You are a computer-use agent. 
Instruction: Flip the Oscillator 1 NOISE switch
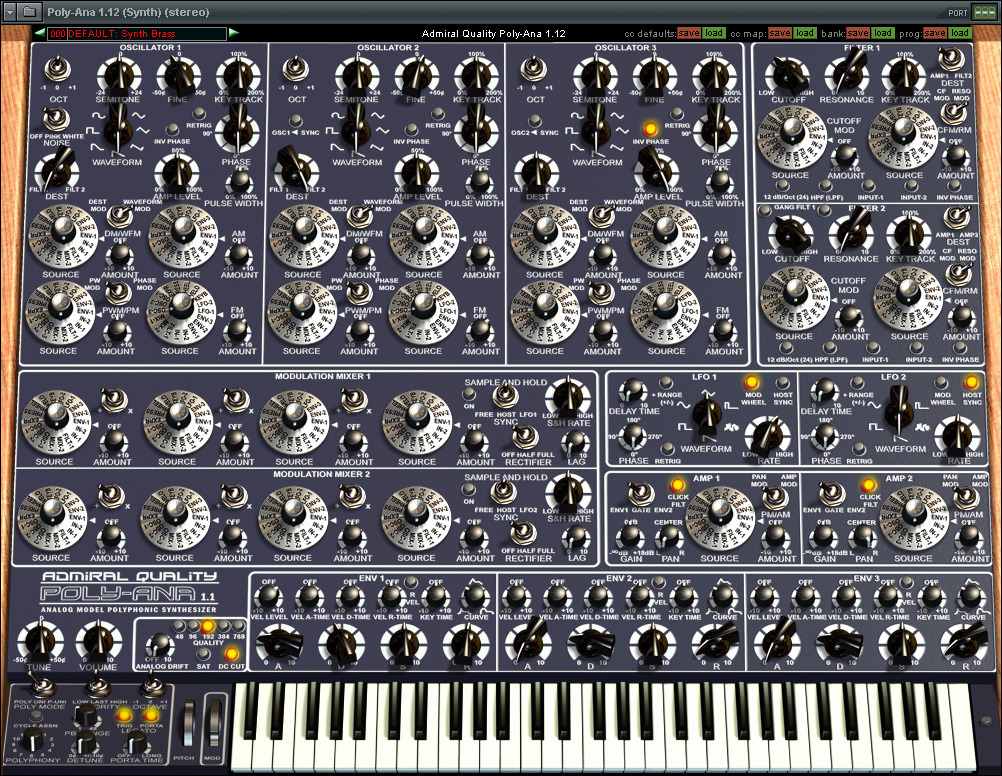click(x=56, y=119)
